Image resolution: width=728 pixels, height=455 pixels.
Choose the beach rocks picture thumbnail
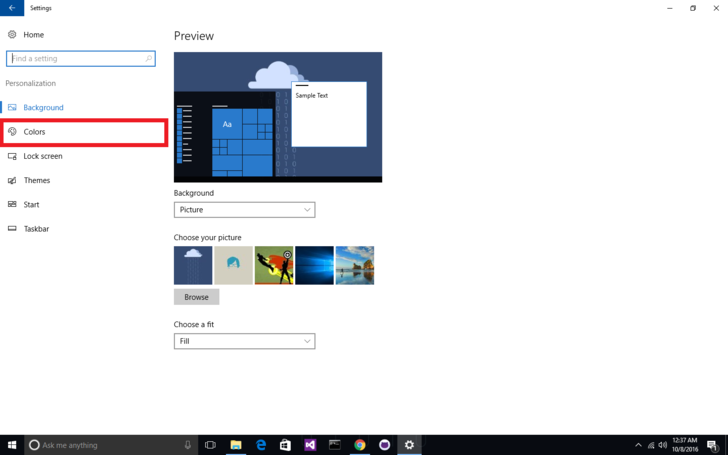coord(355,265)
